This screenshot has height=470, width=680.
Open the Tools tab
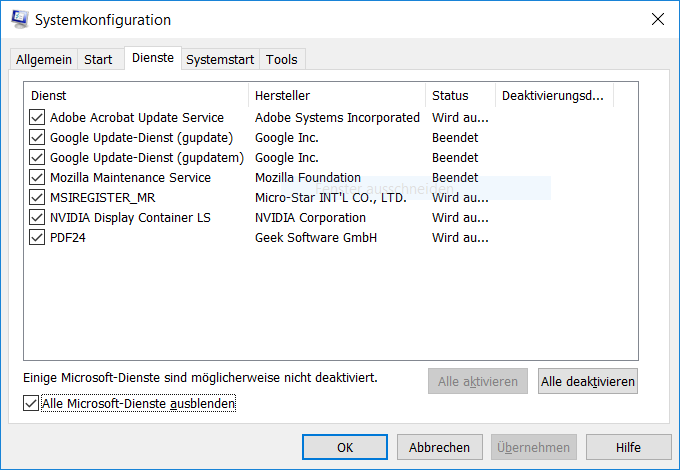(x=282, y=60)
